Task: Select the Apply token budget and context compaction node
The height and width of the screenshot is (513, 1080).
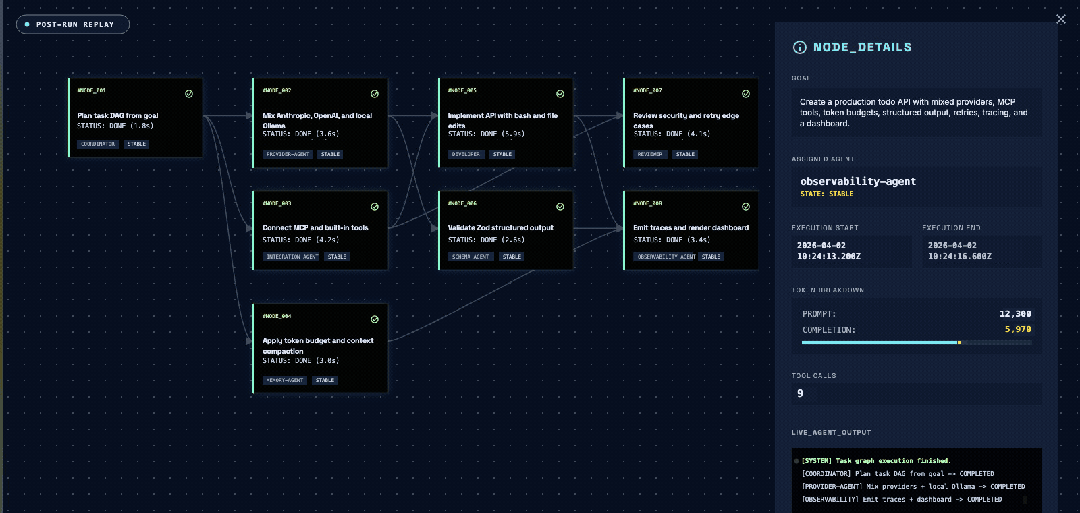Action: 321,349
